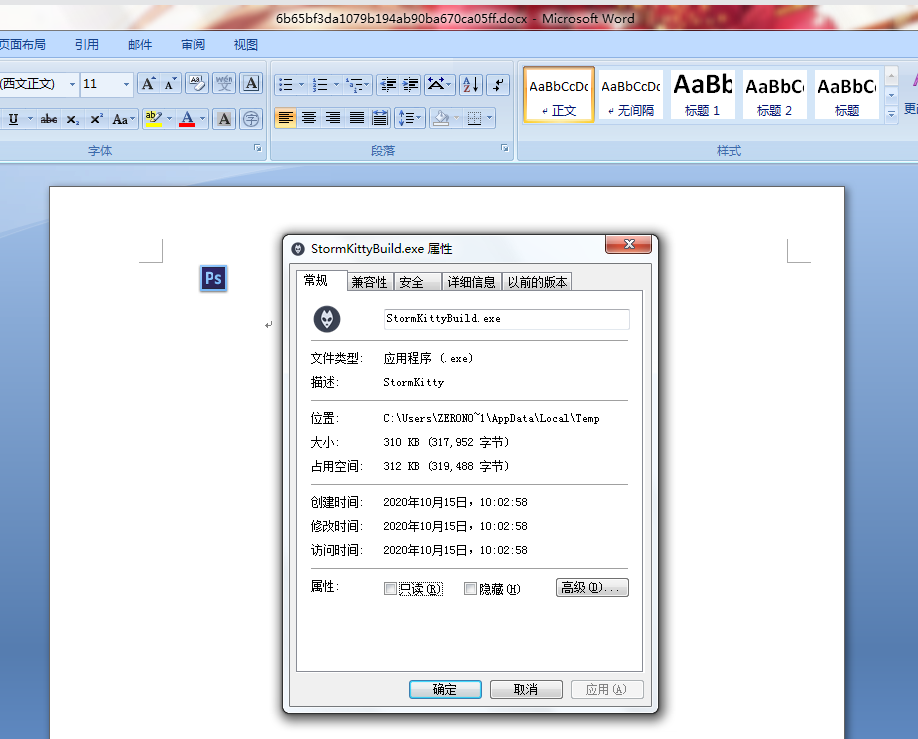Open the 审阅 ribbon tab
Screen dimensions: 918x739
click(x=193, y=45)
